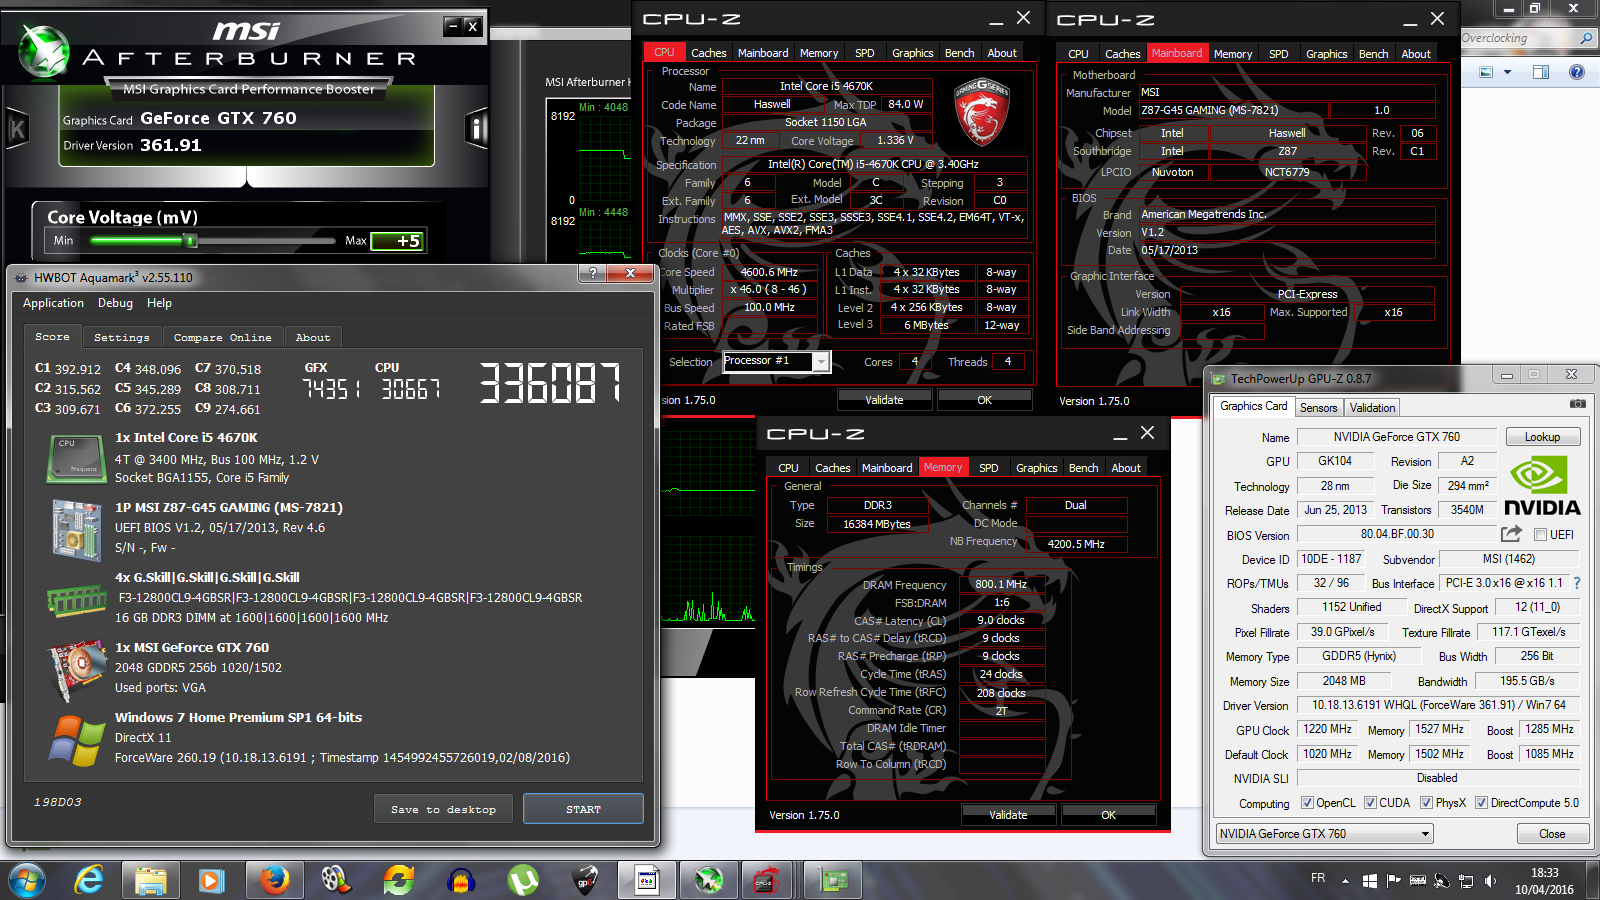
Task: Toggle the OpenCL checkbox
Action: [x=1307, y=803]
